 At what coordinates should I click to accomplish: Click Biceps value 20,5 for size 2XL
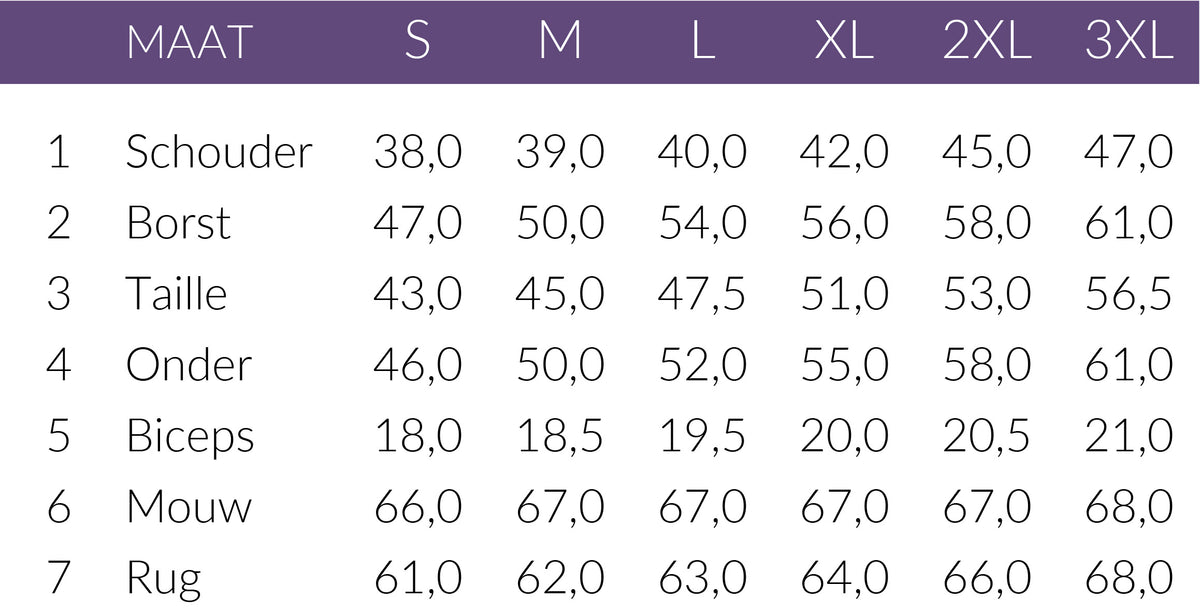[x=986, y=437]
